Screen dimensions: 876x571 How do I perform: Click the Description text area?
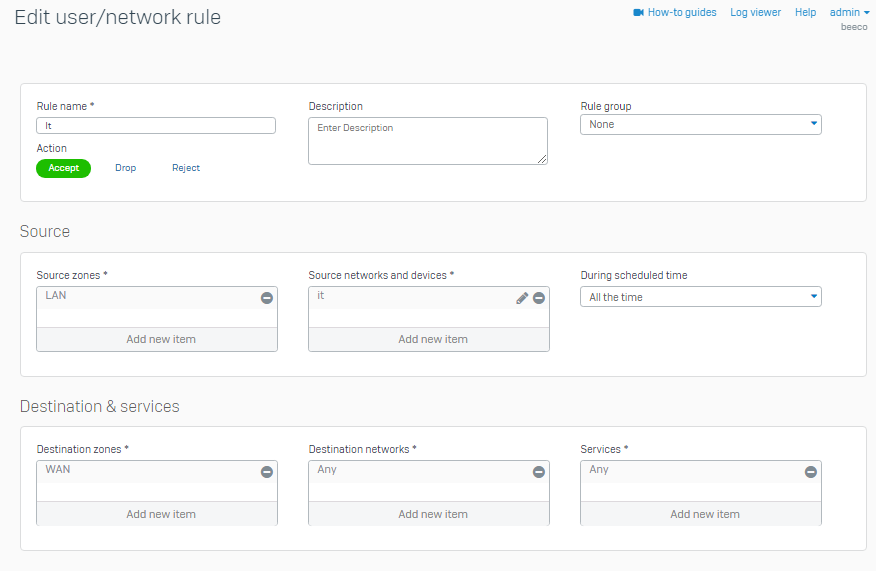coord(427,141)
